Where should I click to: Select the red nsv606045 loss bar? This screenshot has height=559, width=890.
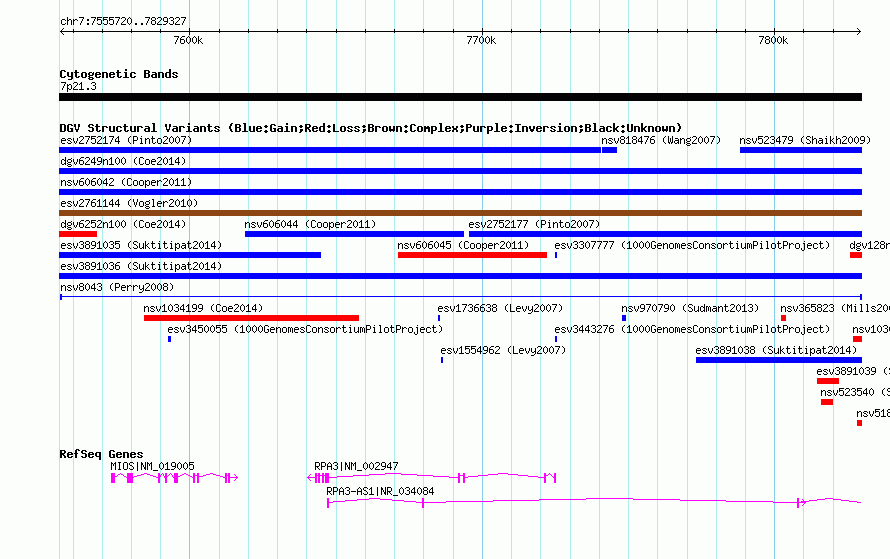pyautogui.click(x=472, y=255)
